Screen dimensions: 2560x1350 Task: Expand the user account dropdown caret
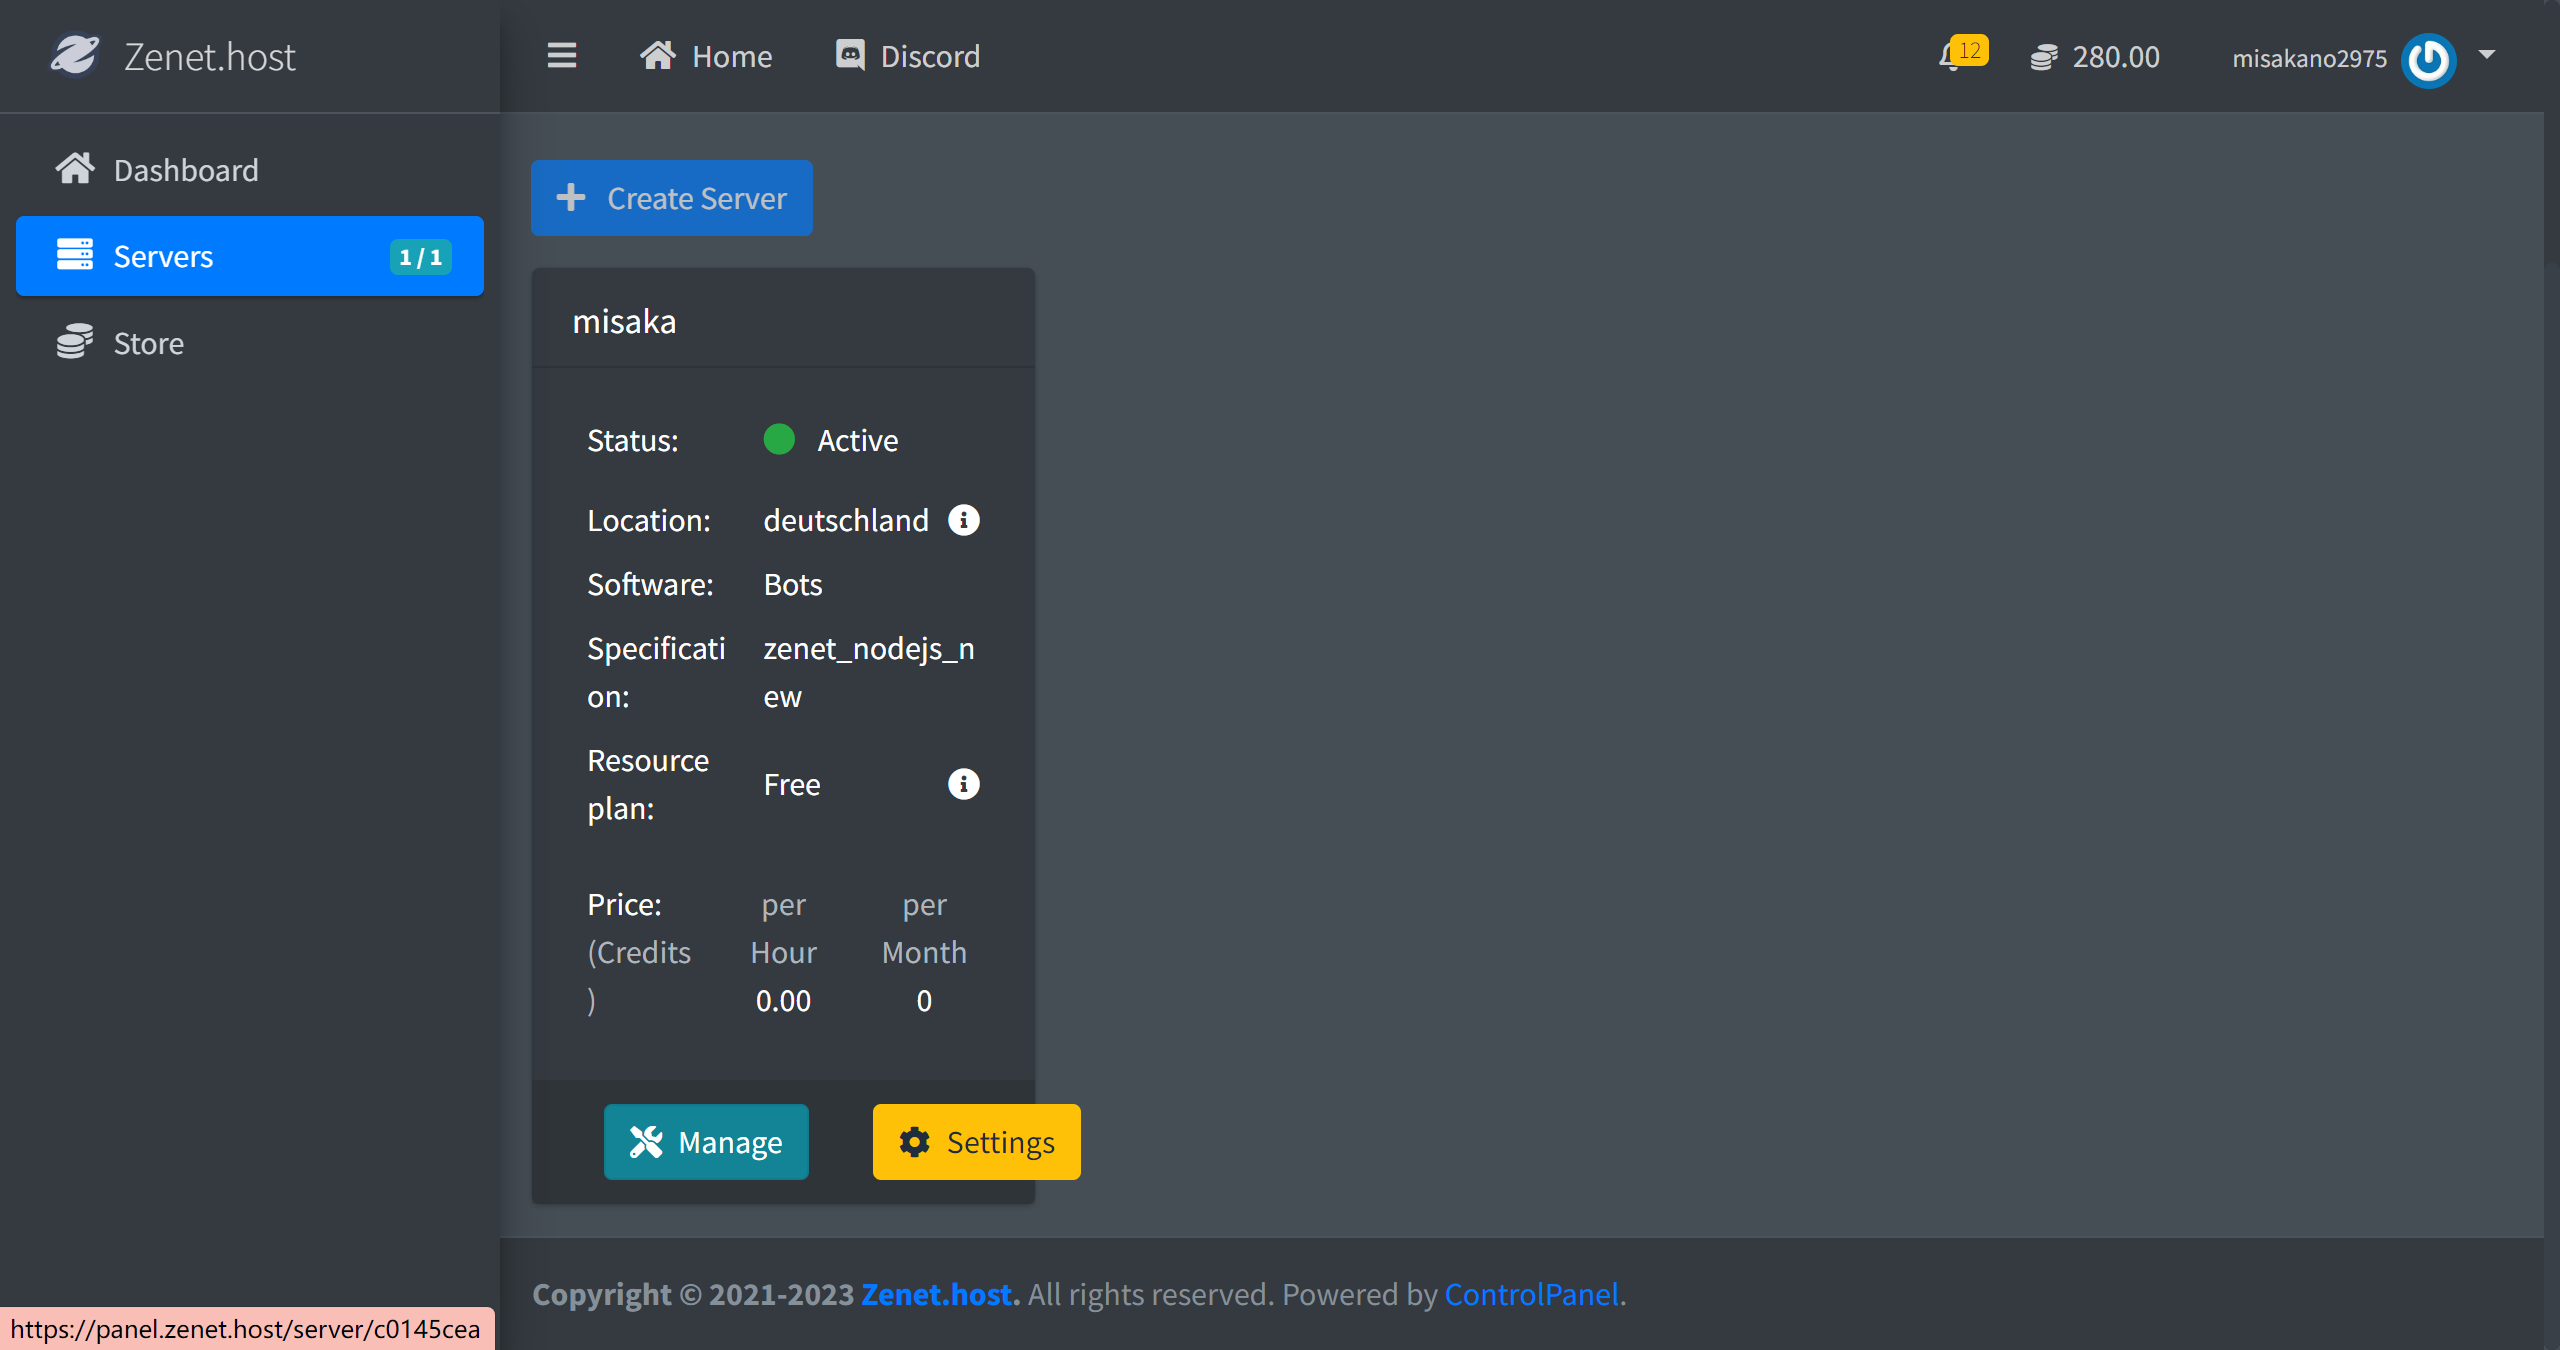(2487, 55)
